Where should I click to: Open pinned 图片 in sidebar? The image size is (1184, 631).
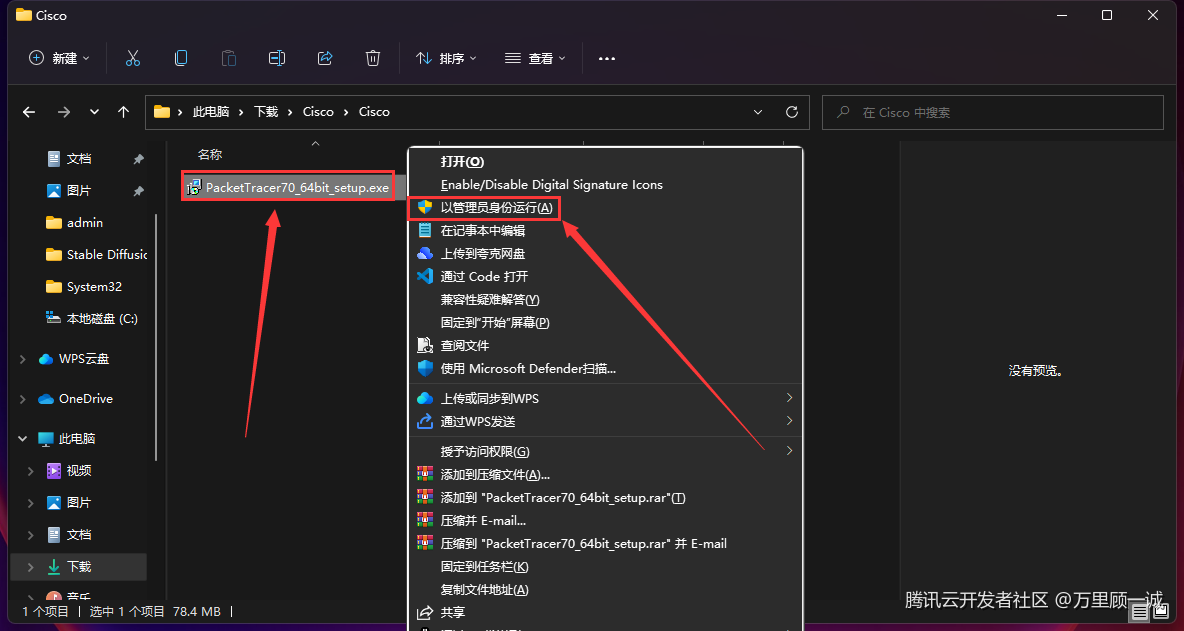tap(79, 191)
